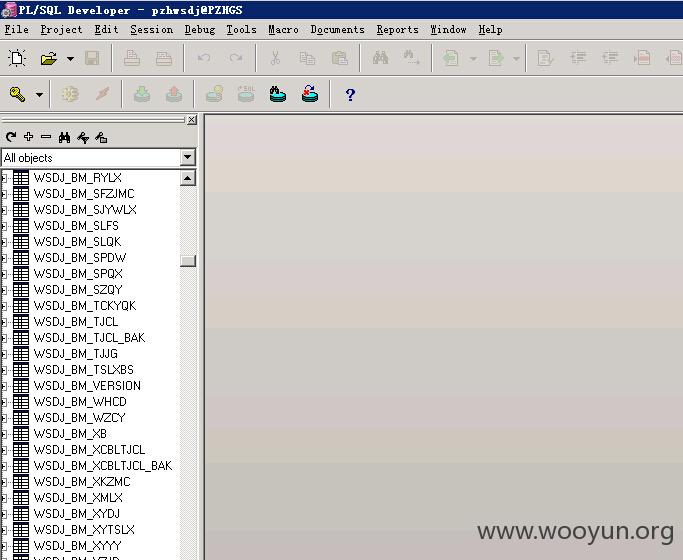
Task: Select the WSDJ_BM_SPQX table
Action: (x=78, y=274)
